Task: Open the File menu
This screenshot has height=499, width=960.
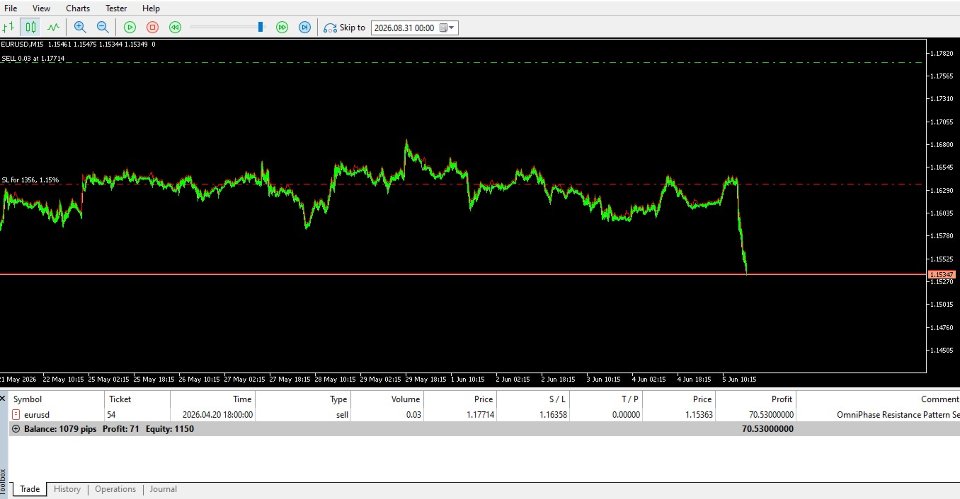Action: [10, 8]
